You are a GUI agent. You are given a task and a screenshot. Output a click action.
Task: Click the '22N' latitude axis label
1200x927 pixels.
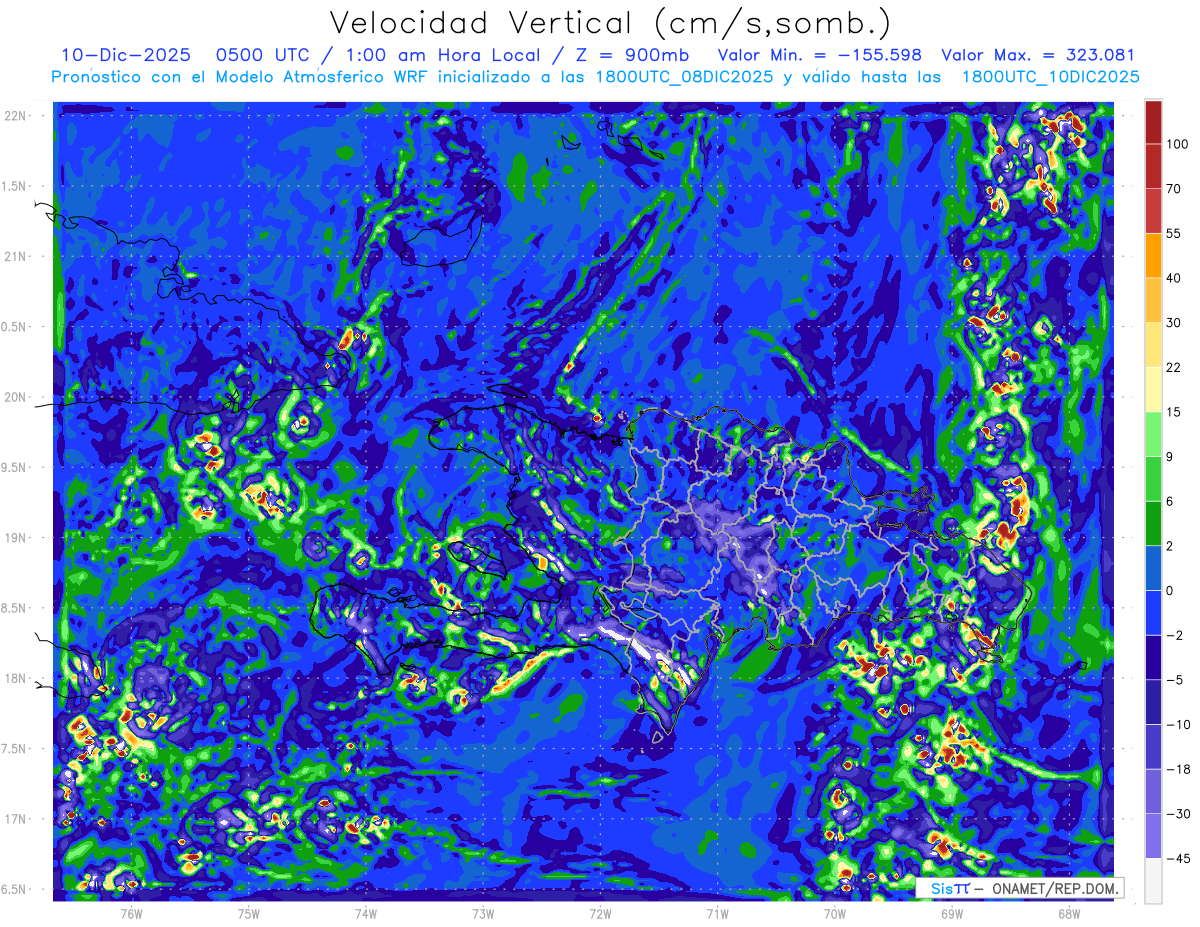pyautogui.click(x=17, y=116)
